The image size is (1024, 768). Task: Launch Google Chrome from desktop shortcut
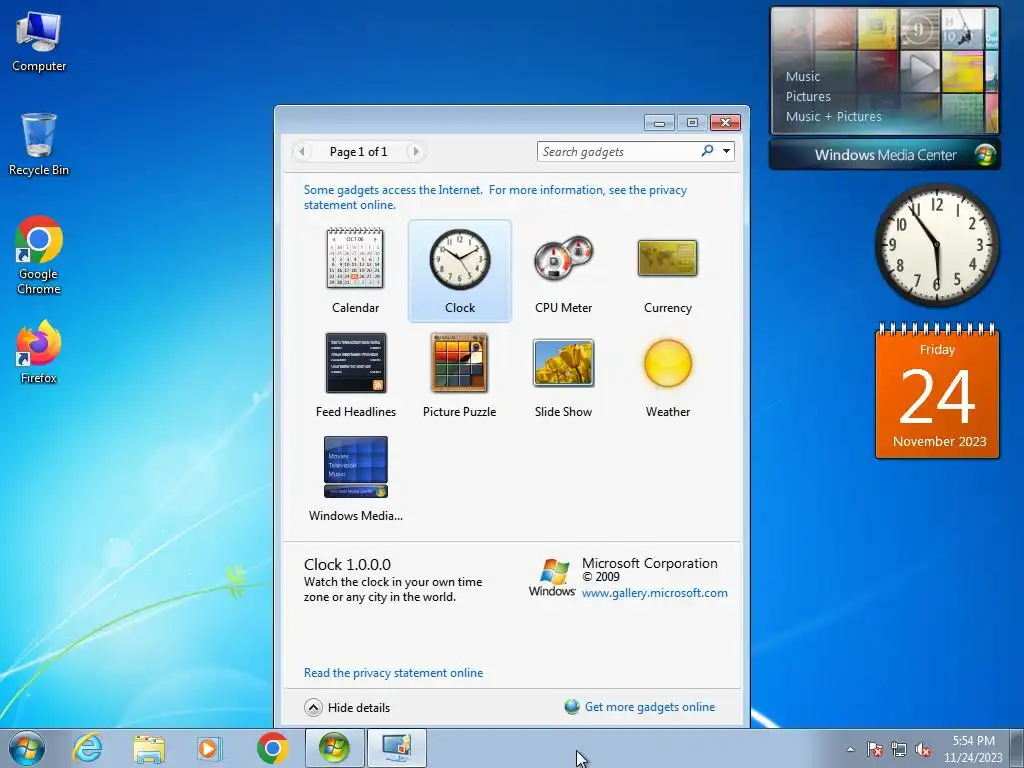(x=39, y=255)
